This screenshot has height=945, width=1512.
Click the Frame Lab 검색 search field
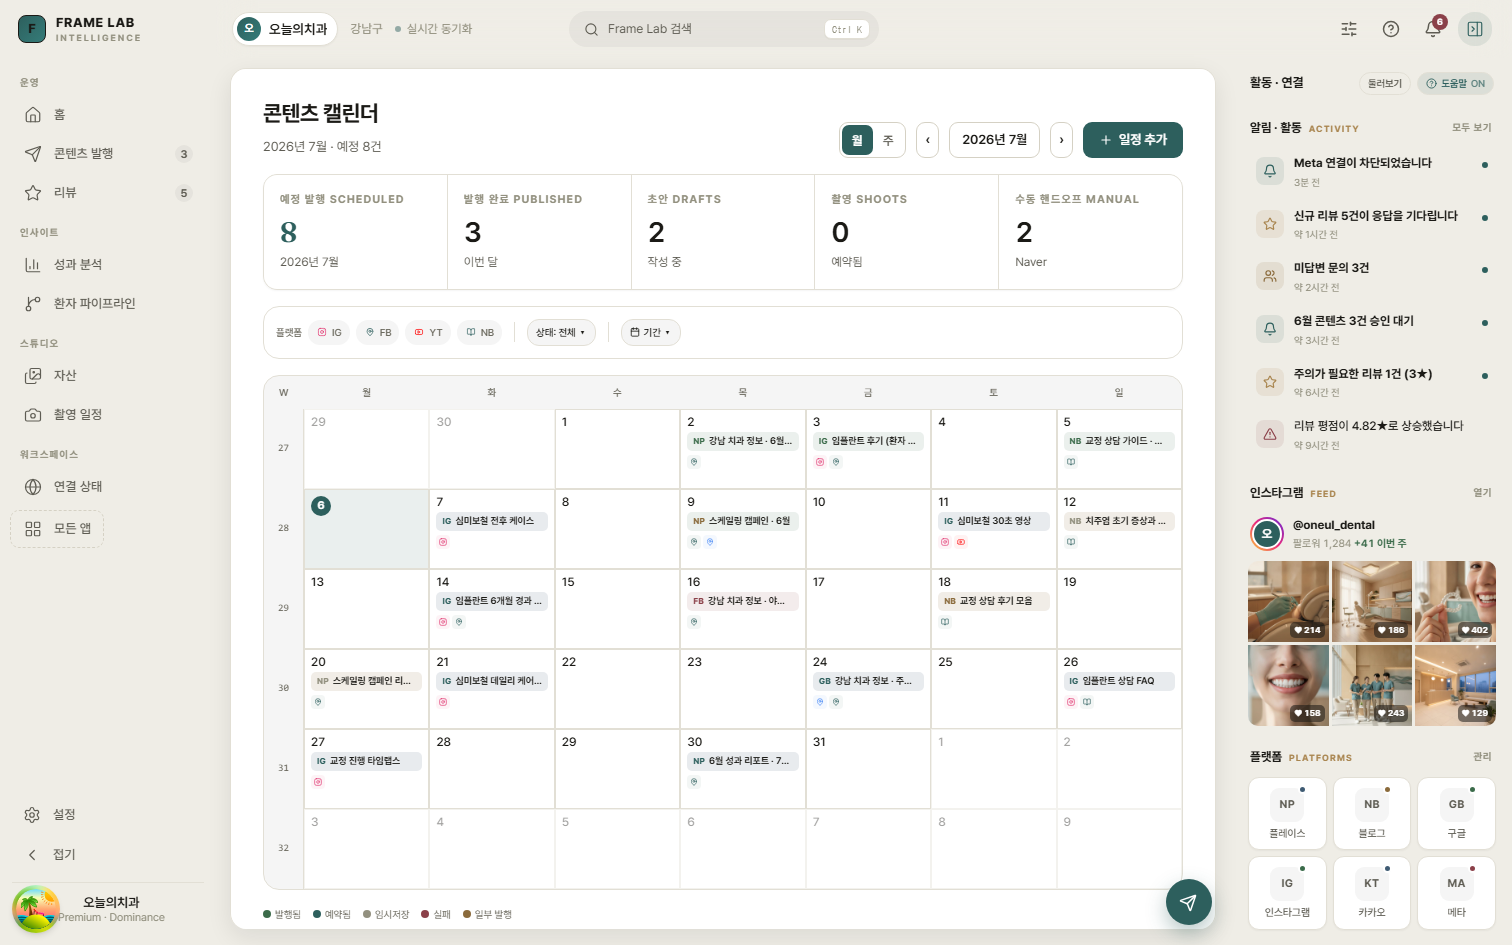pos(724,29)
